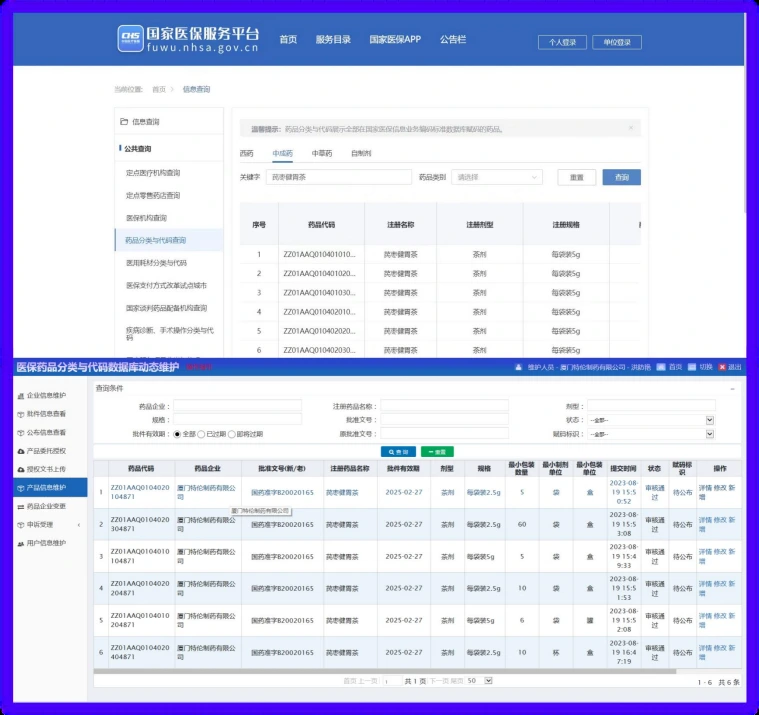Dismiss the 温馨提示 notice with its X

[x=631, y=128]
